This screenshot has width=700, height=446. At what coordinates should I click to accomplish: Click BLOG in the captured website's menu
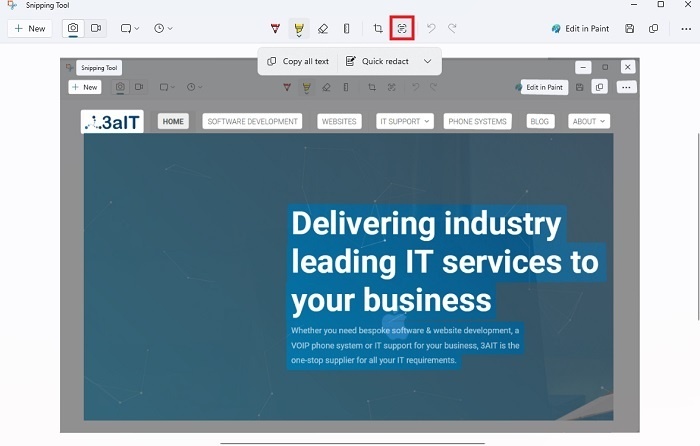coord(540,121)
